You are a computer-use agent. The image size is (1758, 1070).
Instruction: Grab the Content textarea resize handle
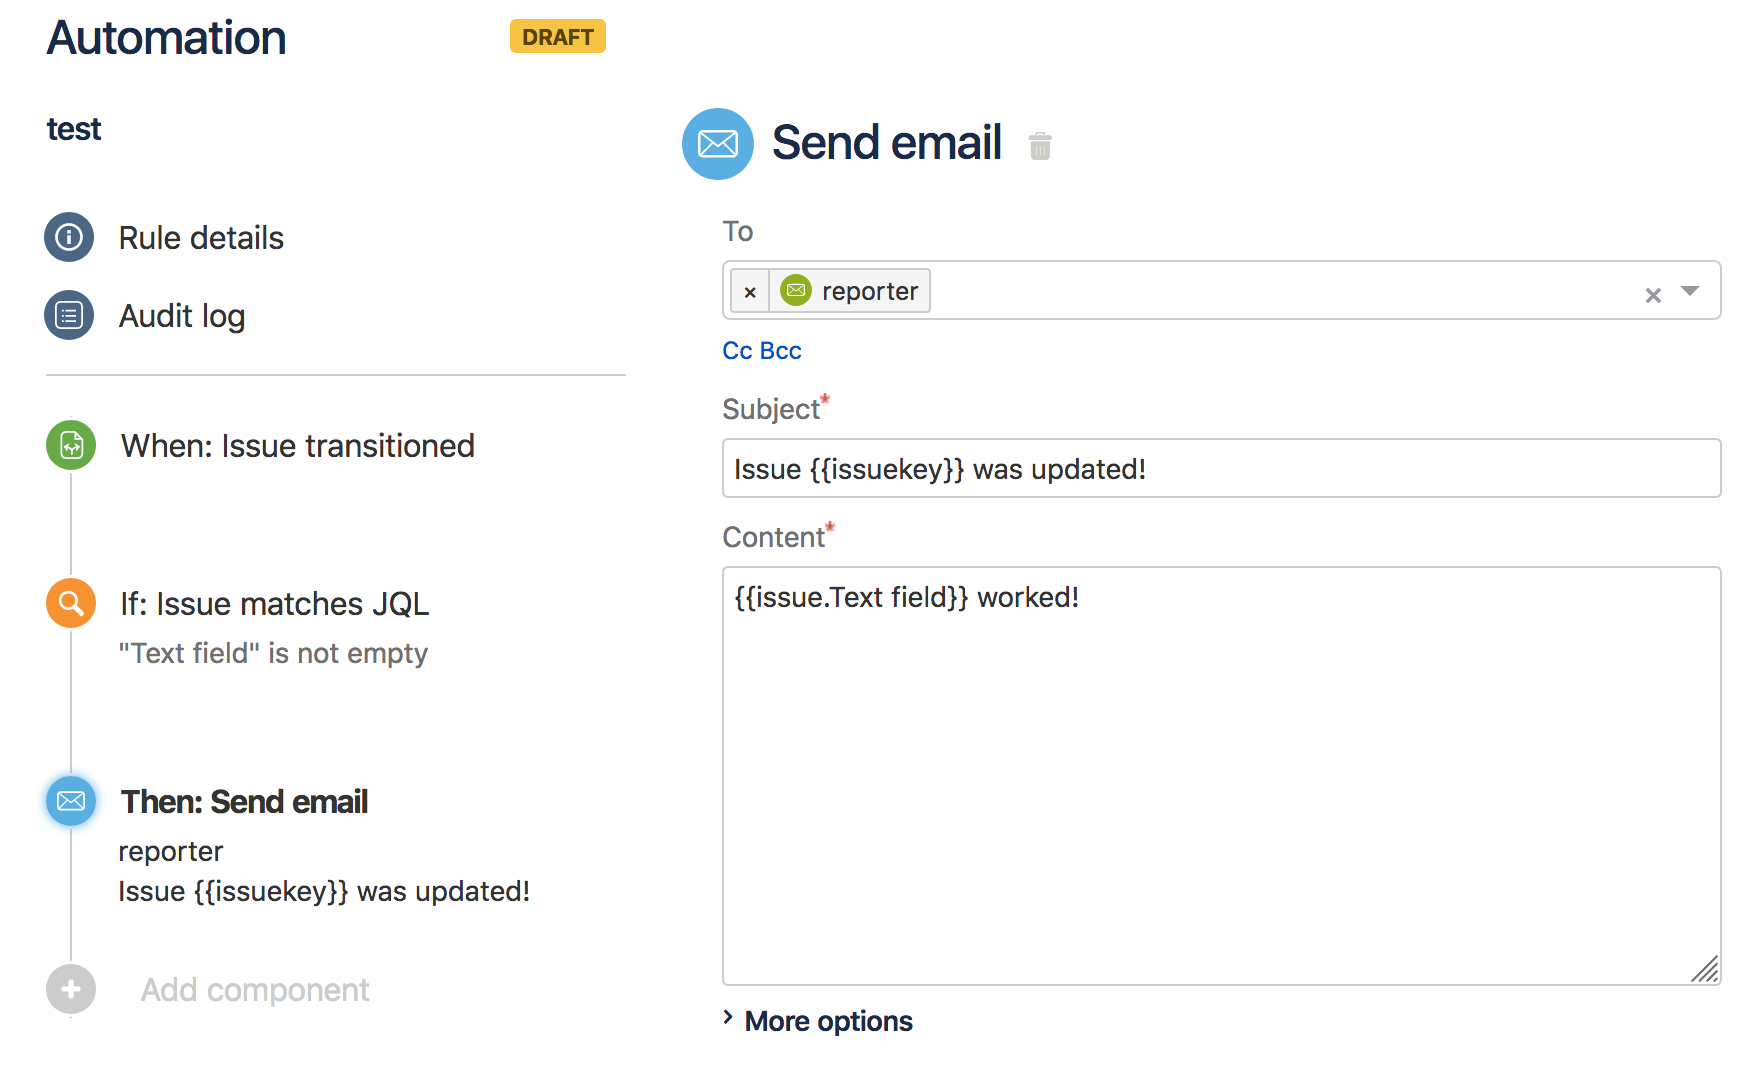(x=1705, y=969)
